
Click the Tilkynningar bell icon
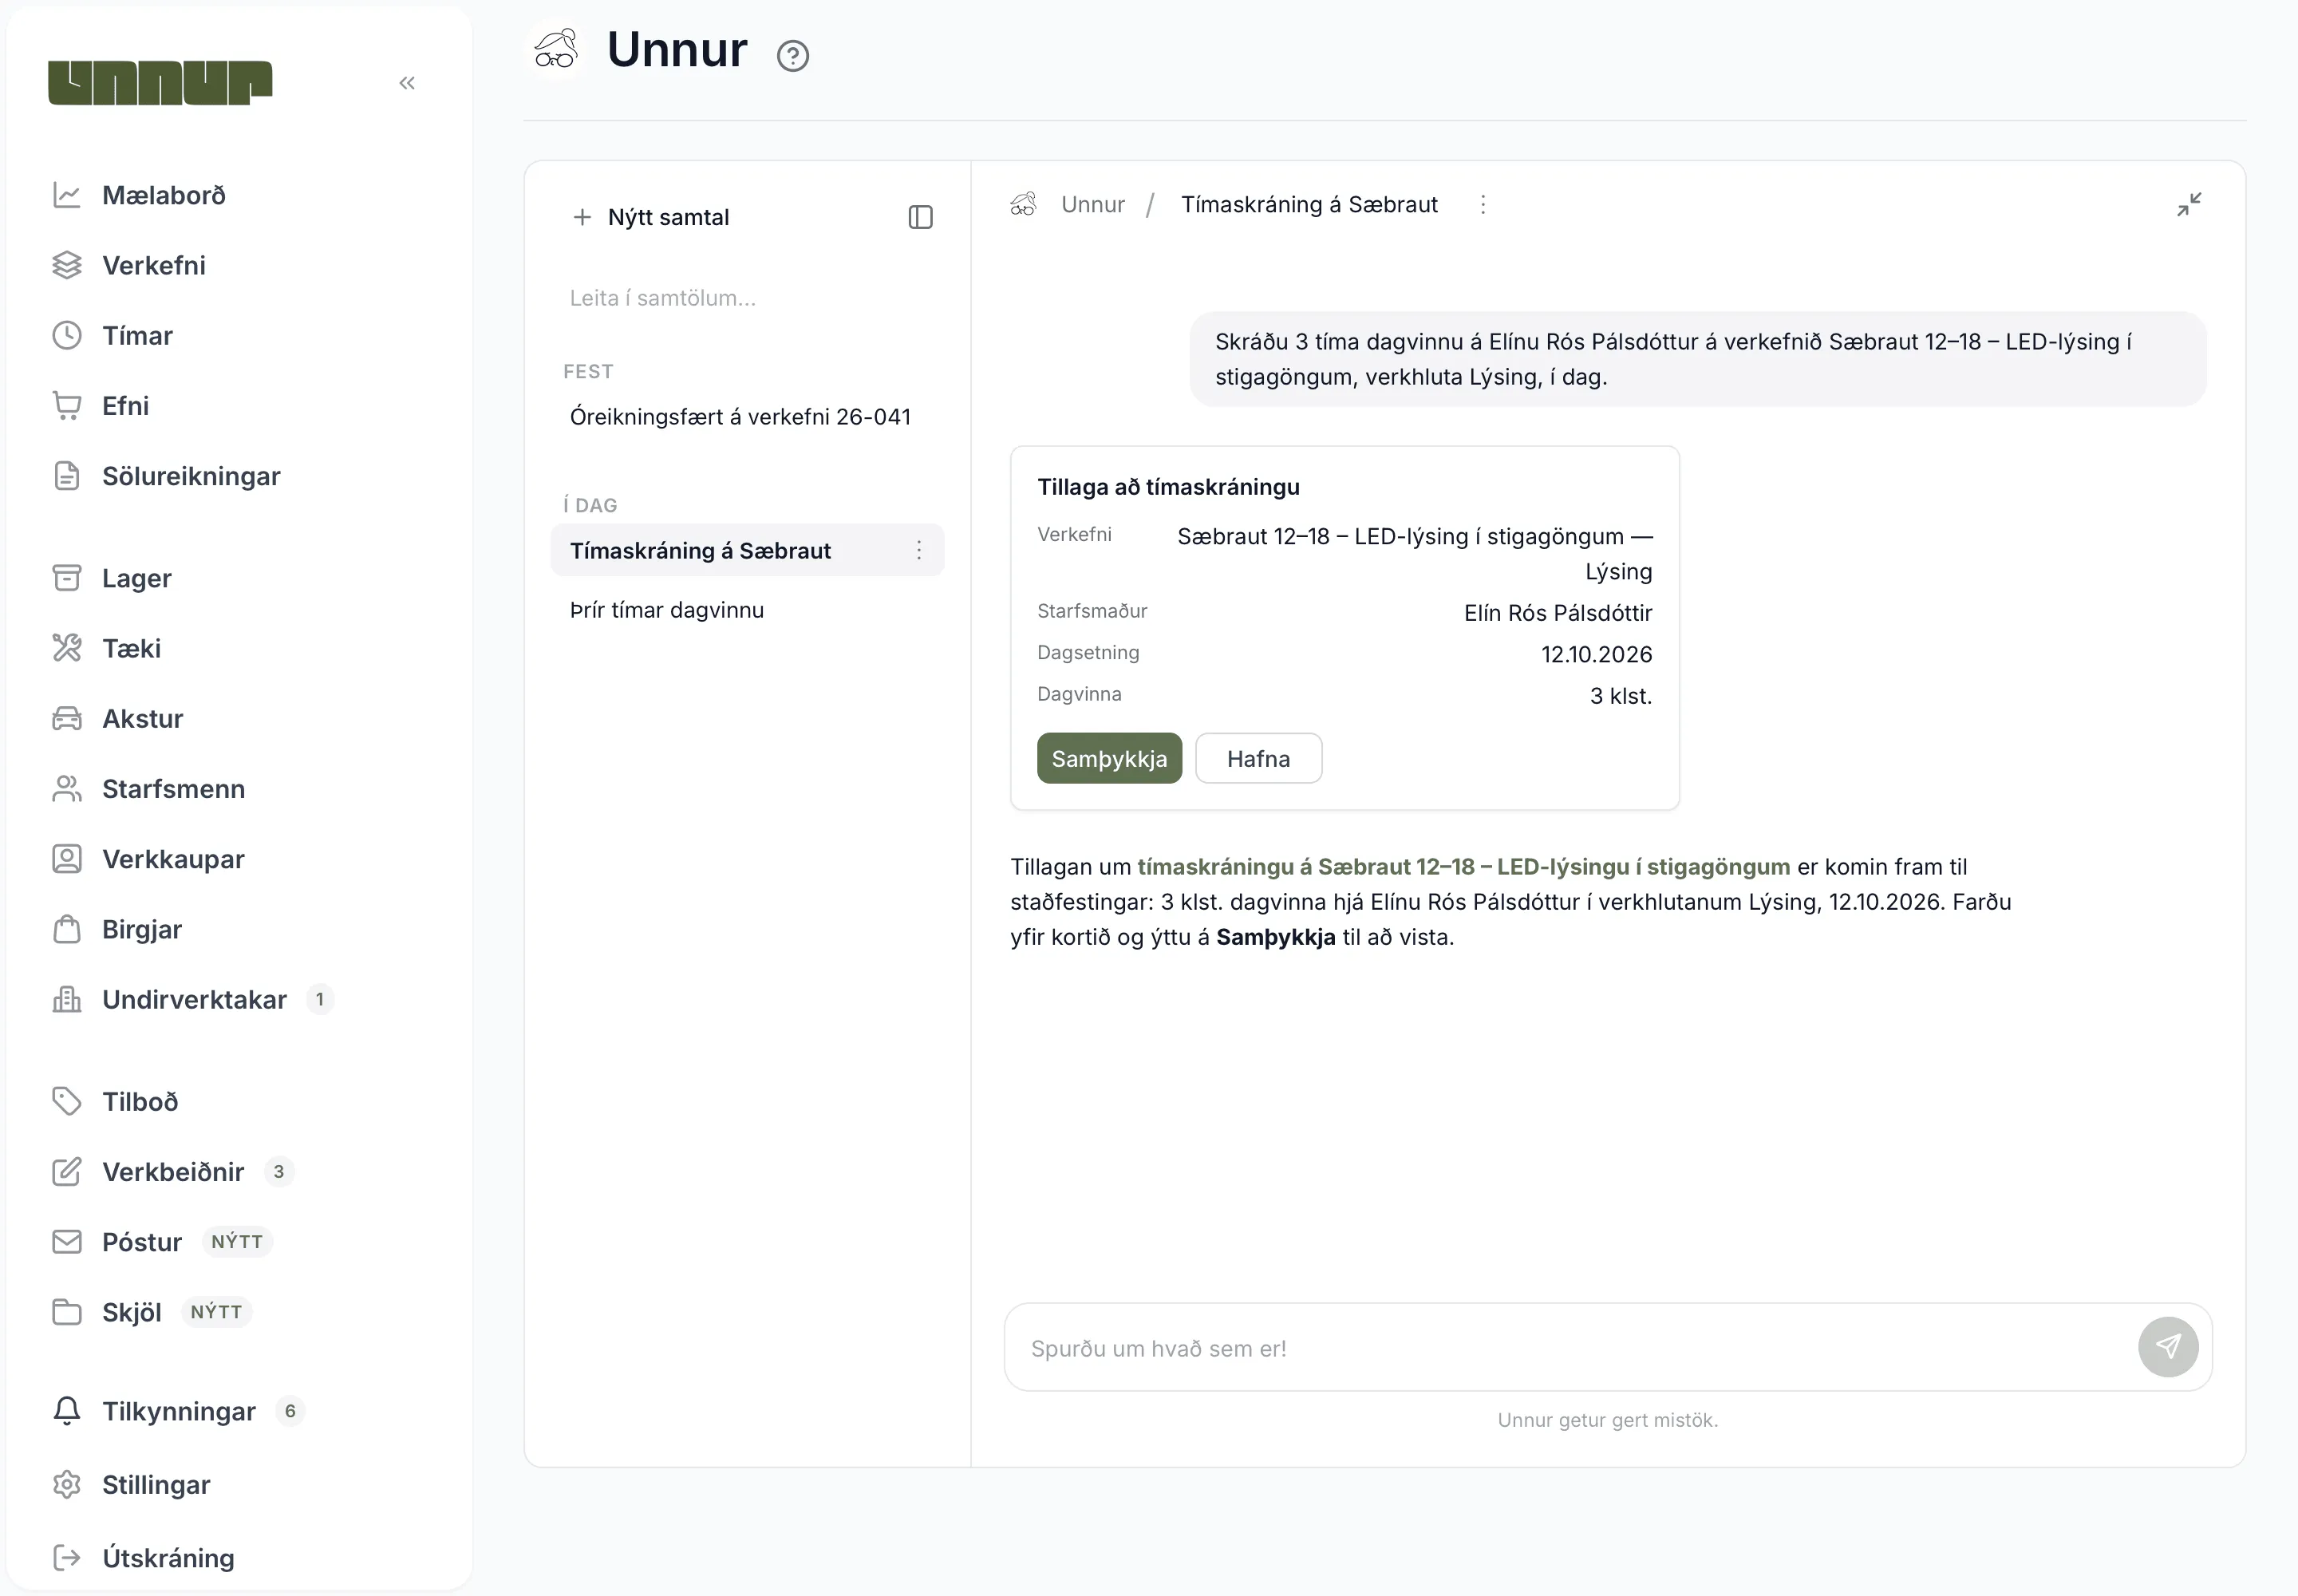coord(67,1411)
